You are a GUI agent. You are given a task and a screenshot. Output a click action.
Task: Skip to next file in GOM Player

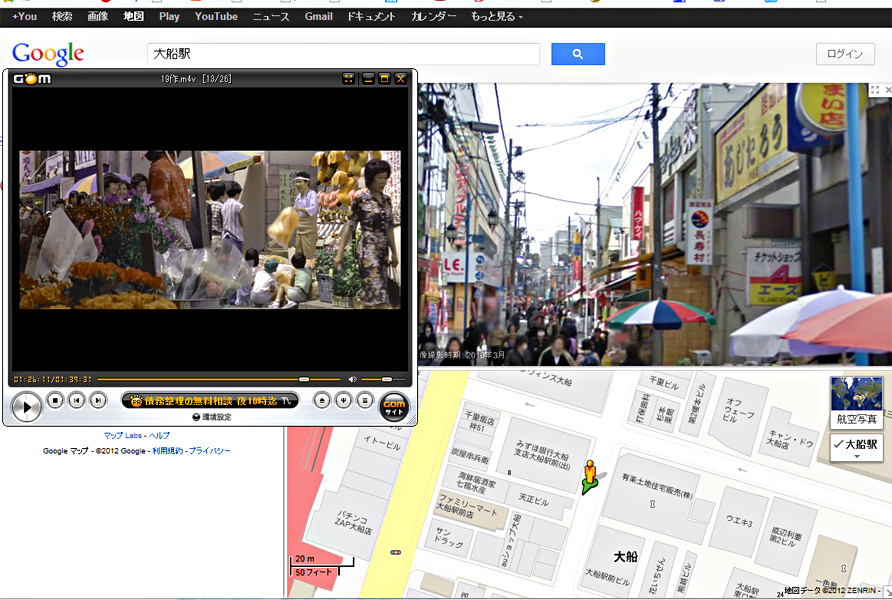point(98,400)
